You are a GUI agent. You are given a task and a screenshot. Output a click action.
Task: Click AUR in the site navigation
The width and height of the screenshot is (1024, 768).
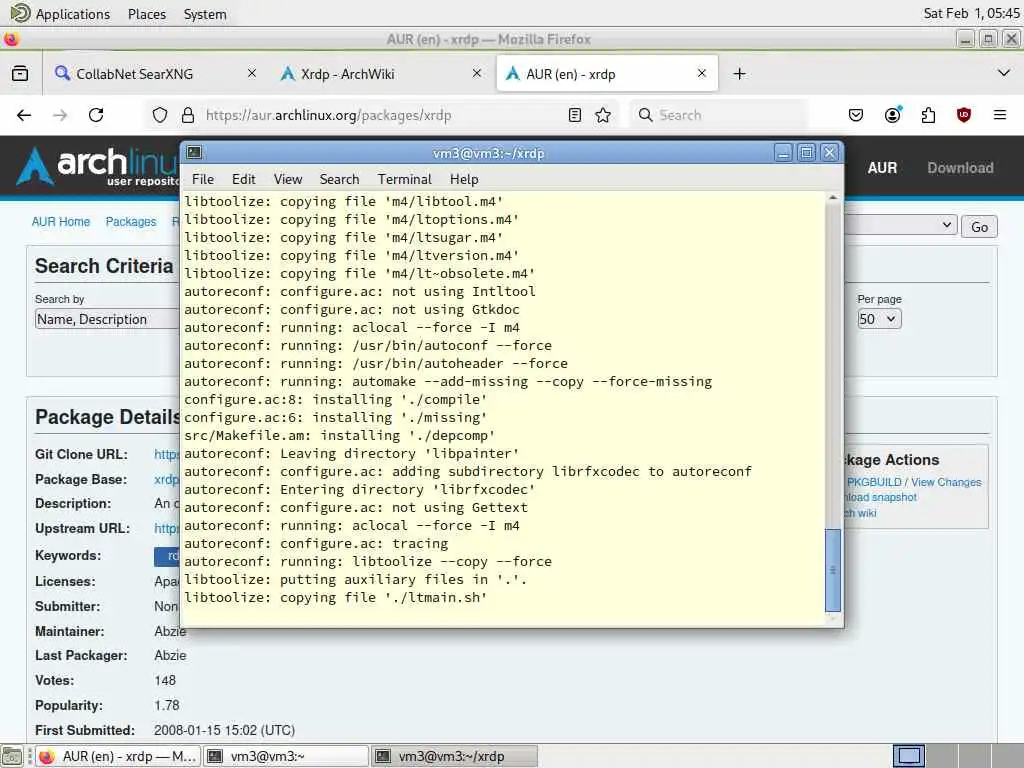(x=882, y=168)
